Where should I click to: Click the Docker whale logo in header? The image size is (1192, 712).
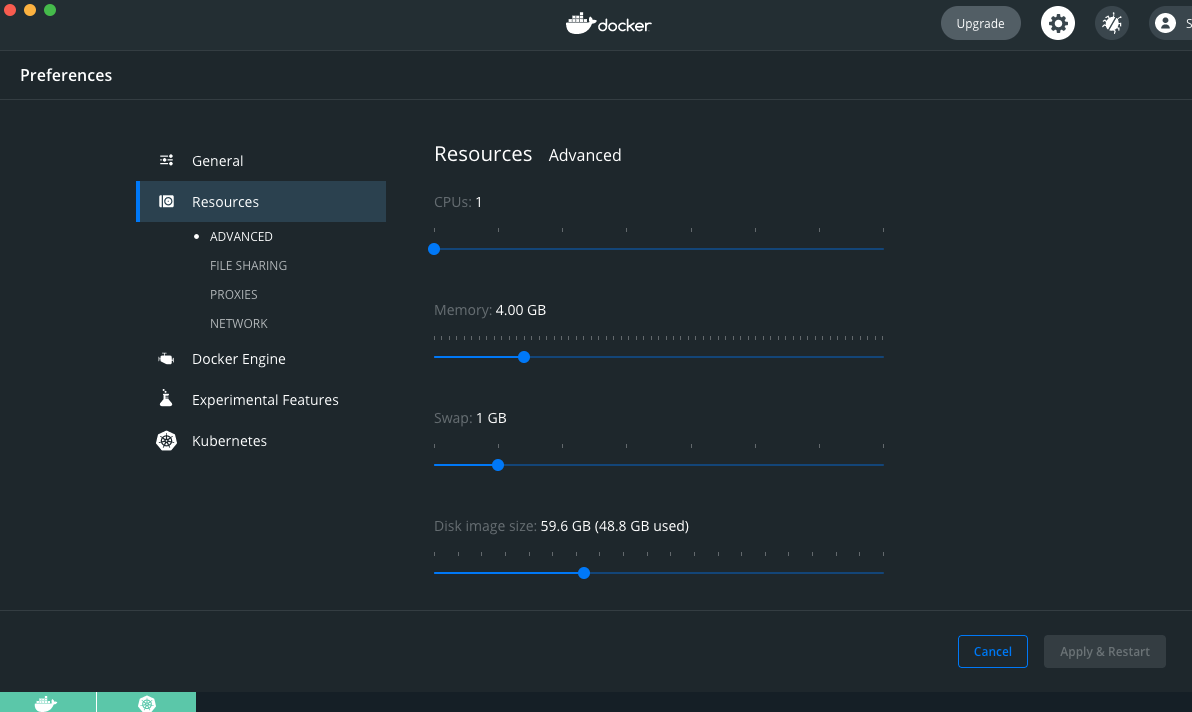click(x=608, y=24)
